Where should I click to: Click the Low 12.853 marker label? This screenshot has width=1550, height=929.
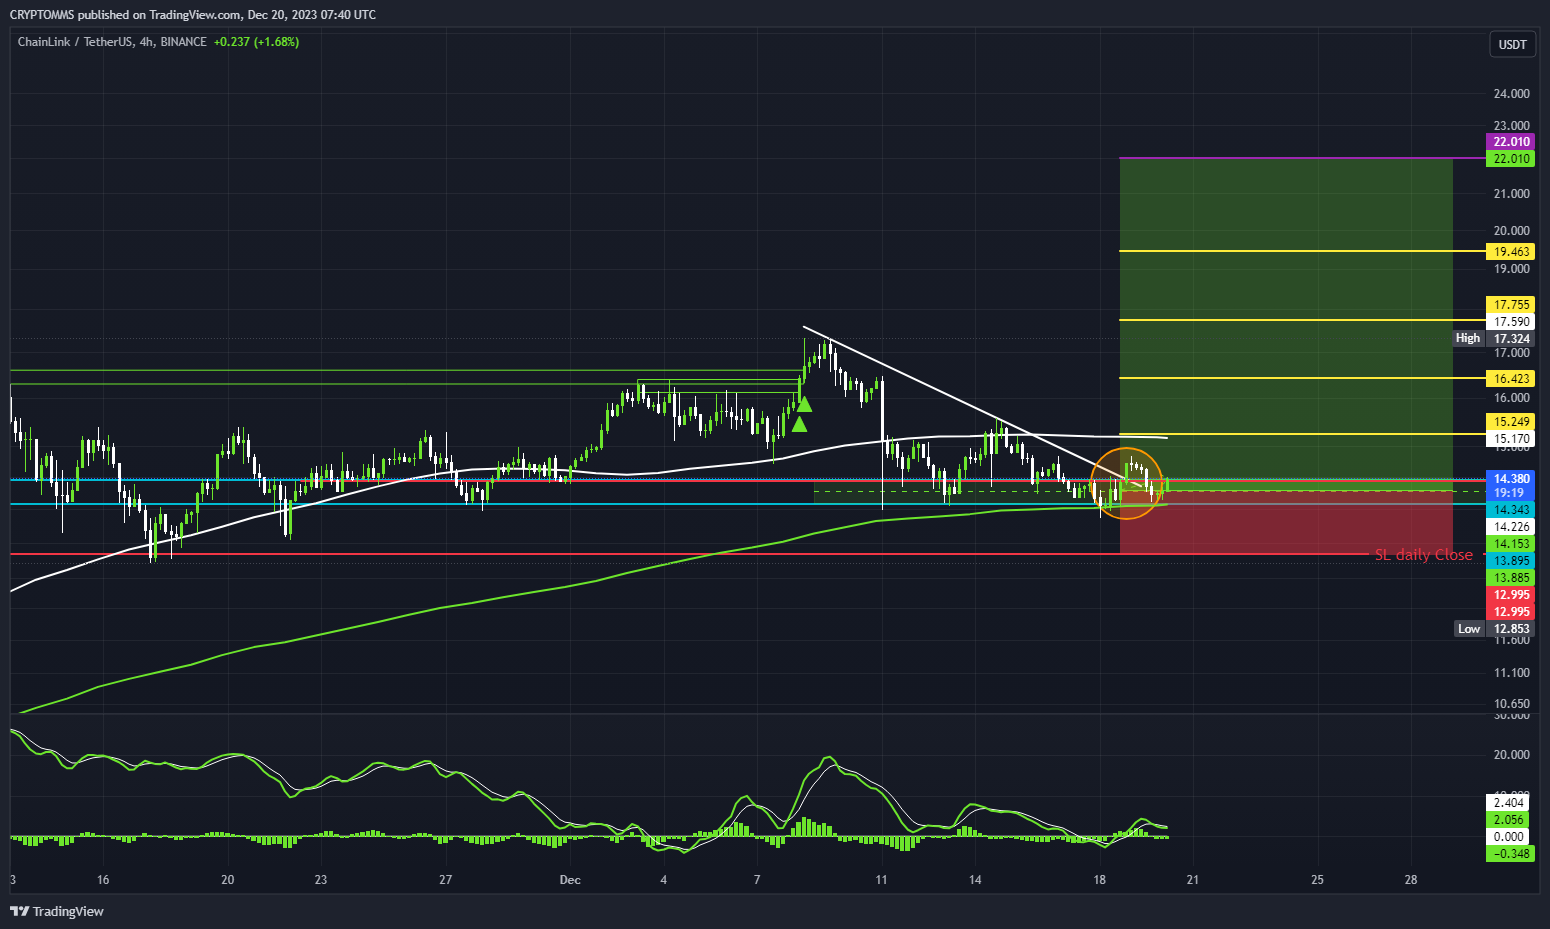1494,629
